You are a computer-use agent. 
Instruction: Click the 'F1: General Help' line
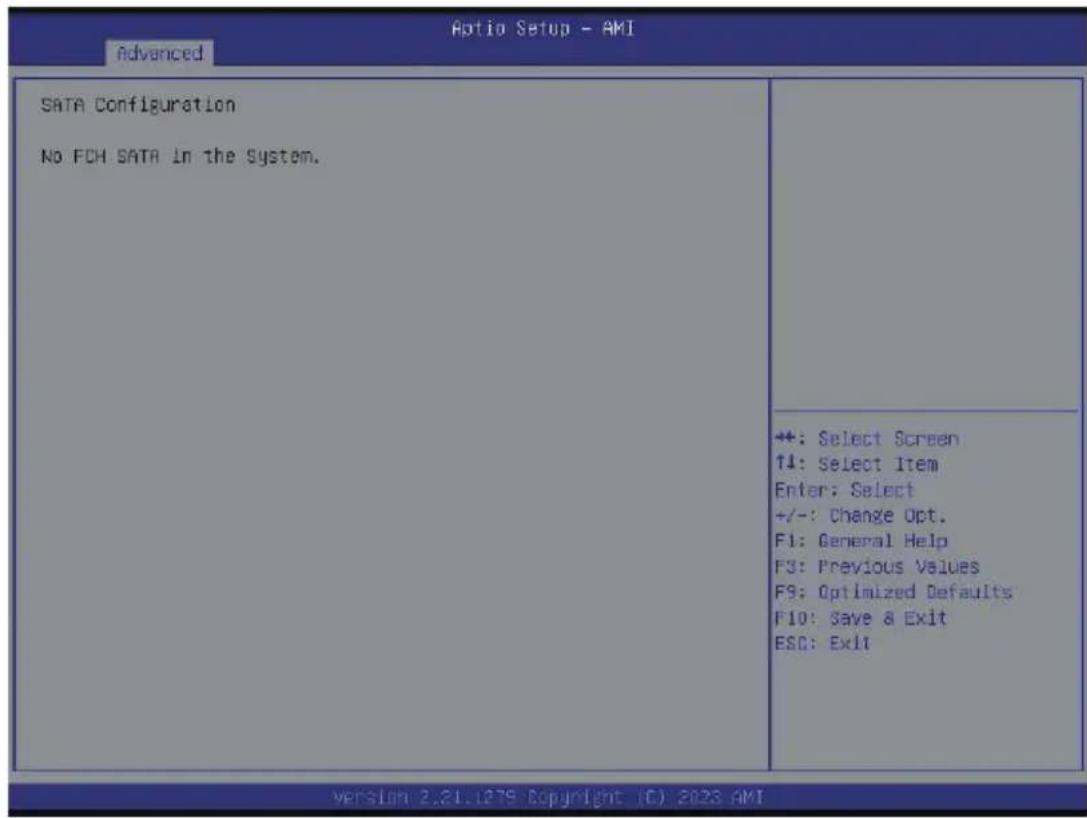[x=861, y=541]
